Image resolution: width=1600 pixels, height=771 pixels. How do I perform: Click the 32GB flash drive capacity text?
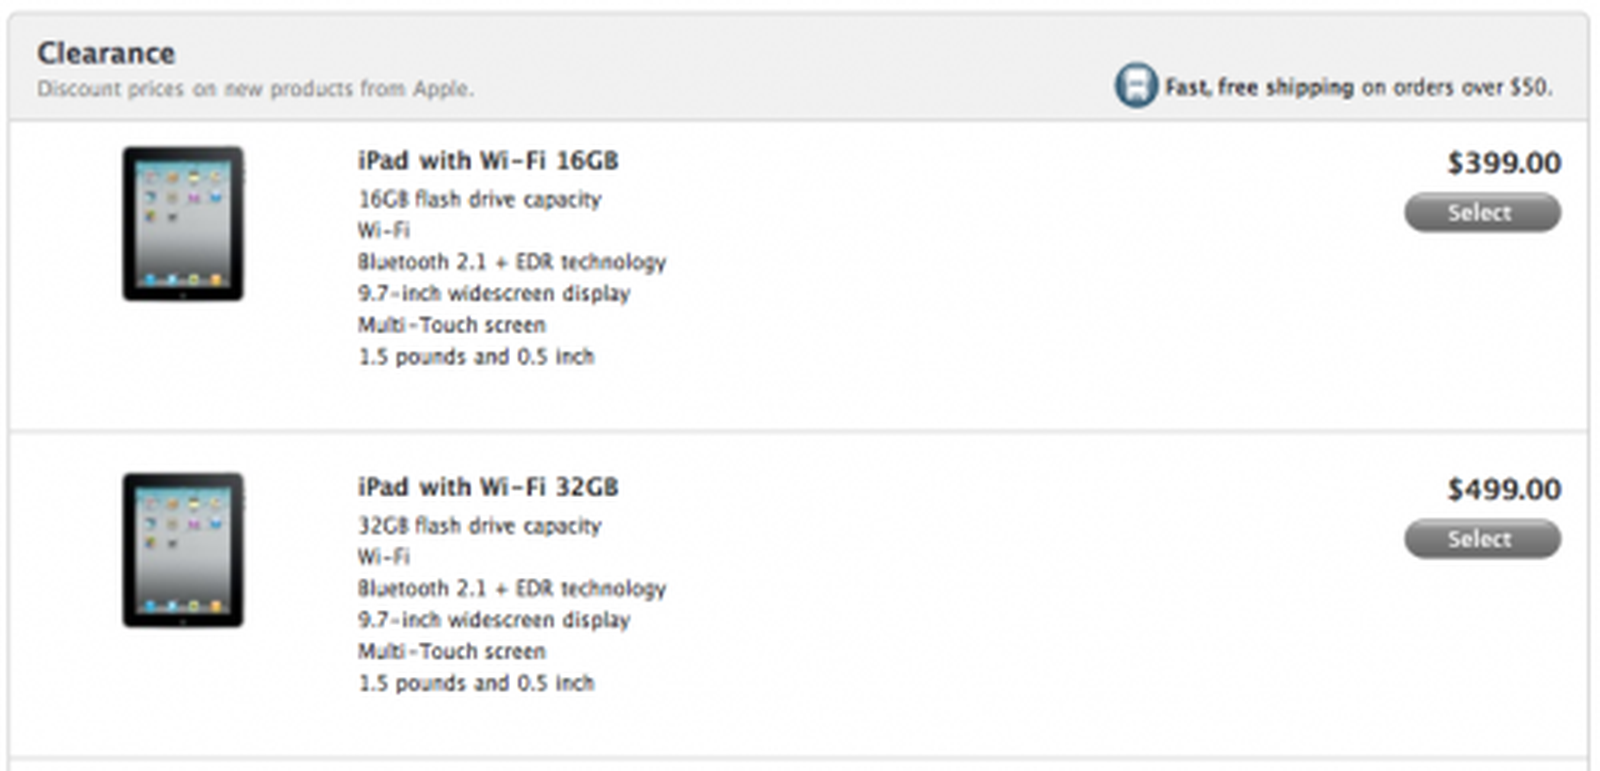point(479,526)
